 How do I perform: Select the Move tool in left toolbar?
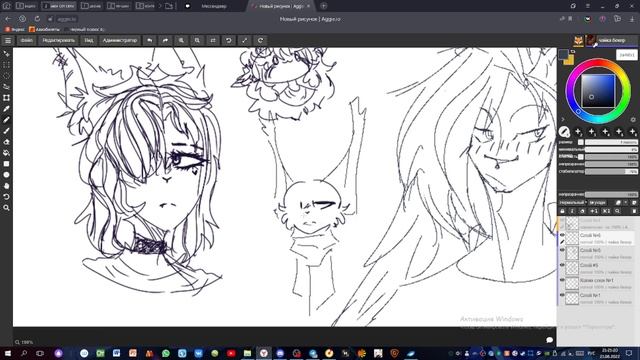point(6,54)
